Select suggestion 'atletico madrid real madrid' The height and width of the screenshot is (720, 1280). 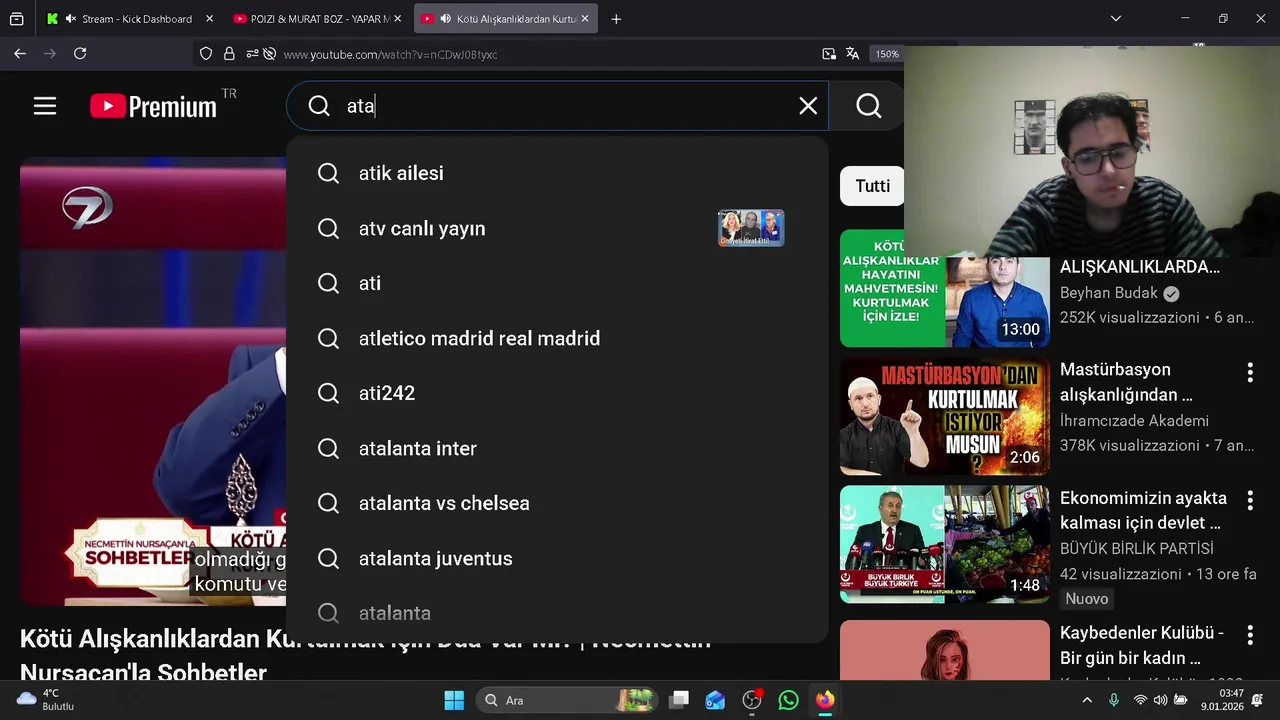(557, 338)
